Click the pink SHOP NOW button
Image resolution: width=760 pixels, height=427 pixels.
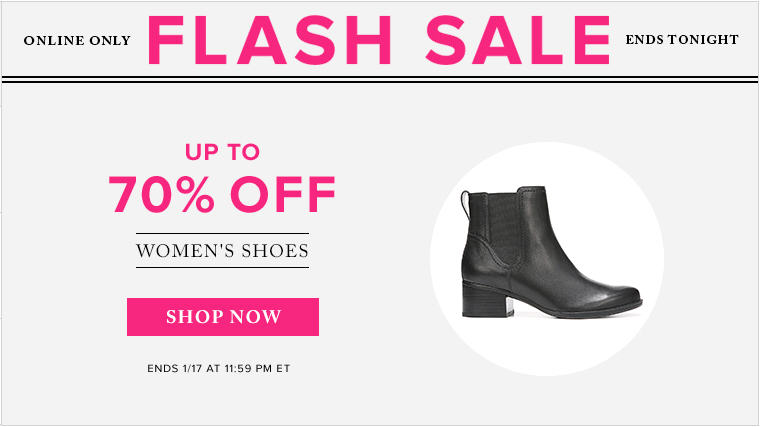[223, 316]
